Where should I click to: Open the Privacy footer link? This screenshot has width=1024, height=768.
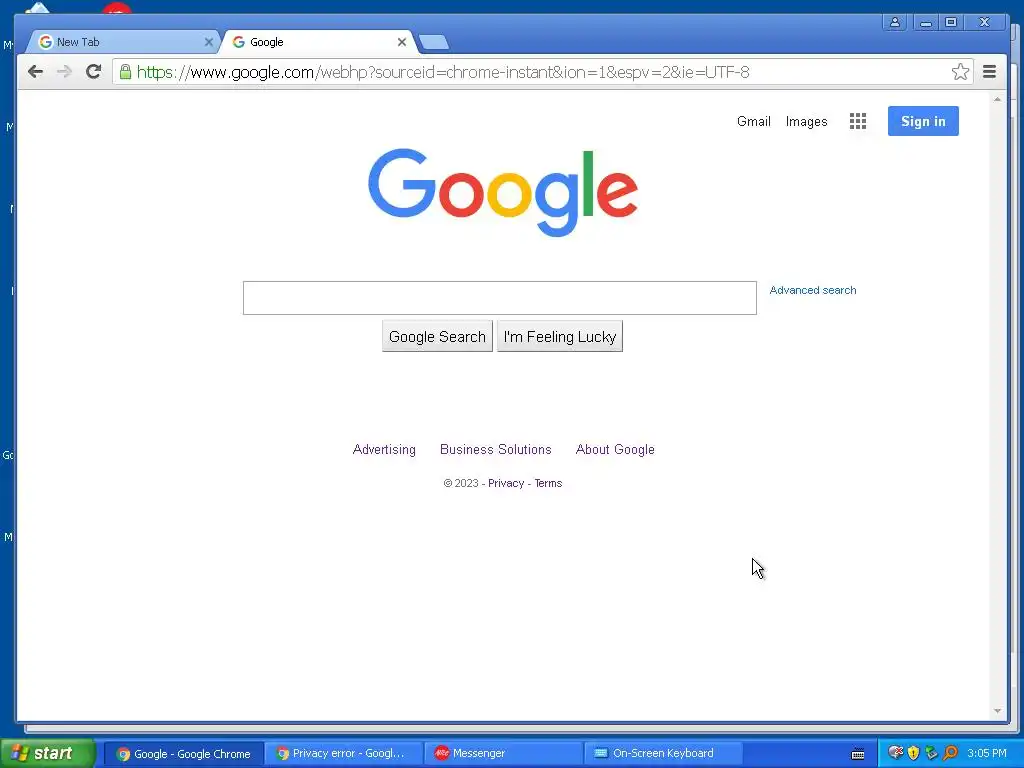pyautogui.click(x=506, y=483)
